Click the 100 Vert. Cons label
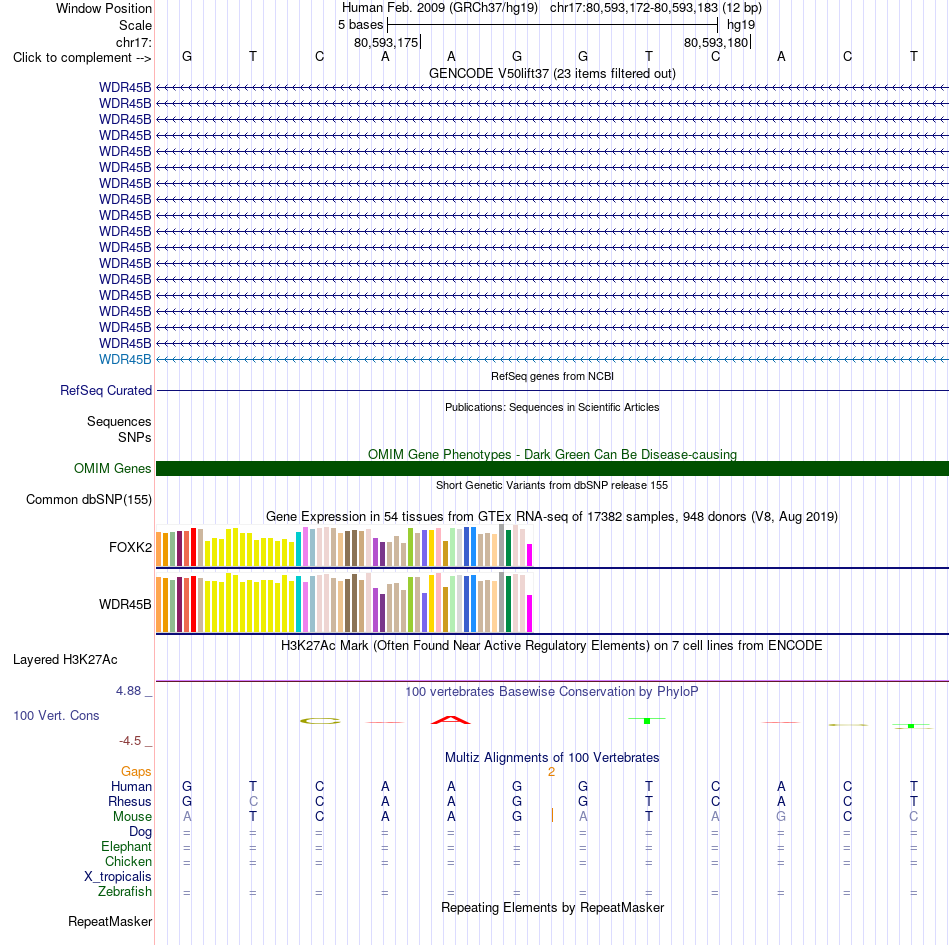 (56, 715)
